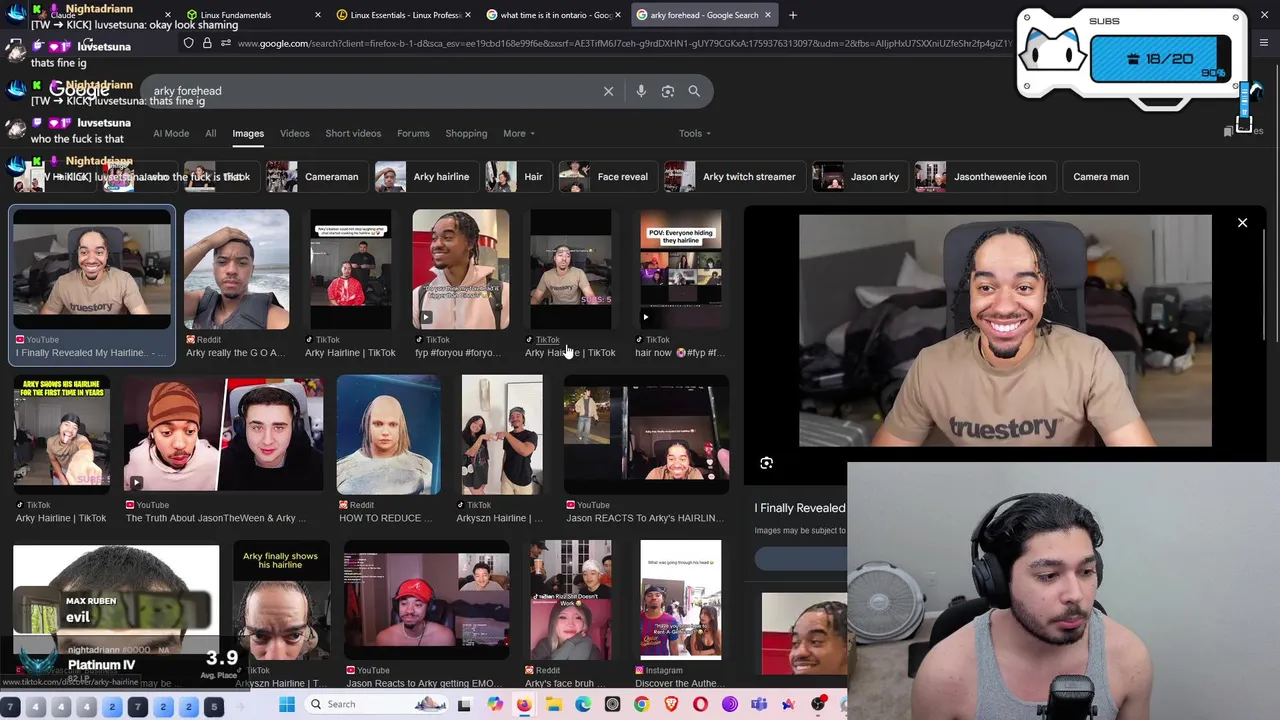Open 'Arky really the G O A' Reddit image
Screen dimensions: 1280x720
click(236, 269)
